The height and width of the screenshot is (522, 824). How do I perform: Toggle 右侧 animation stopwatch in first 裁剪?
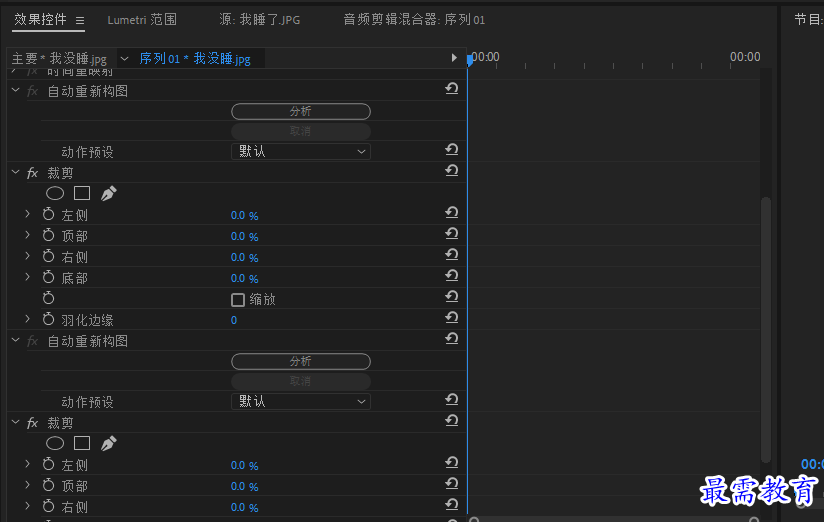tap(48, 257)
